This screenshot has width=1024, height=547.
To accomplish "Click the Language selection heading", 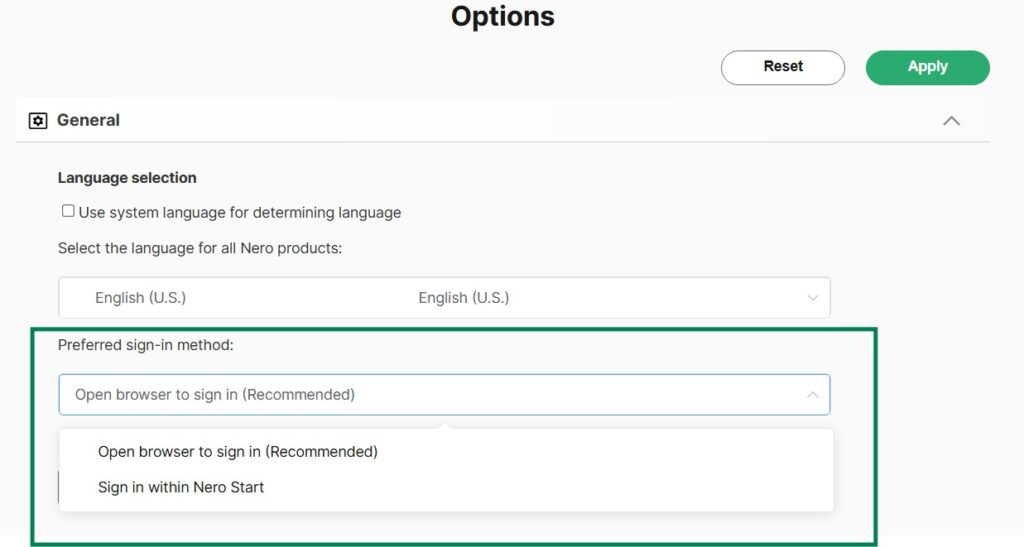I will [127, 178].
